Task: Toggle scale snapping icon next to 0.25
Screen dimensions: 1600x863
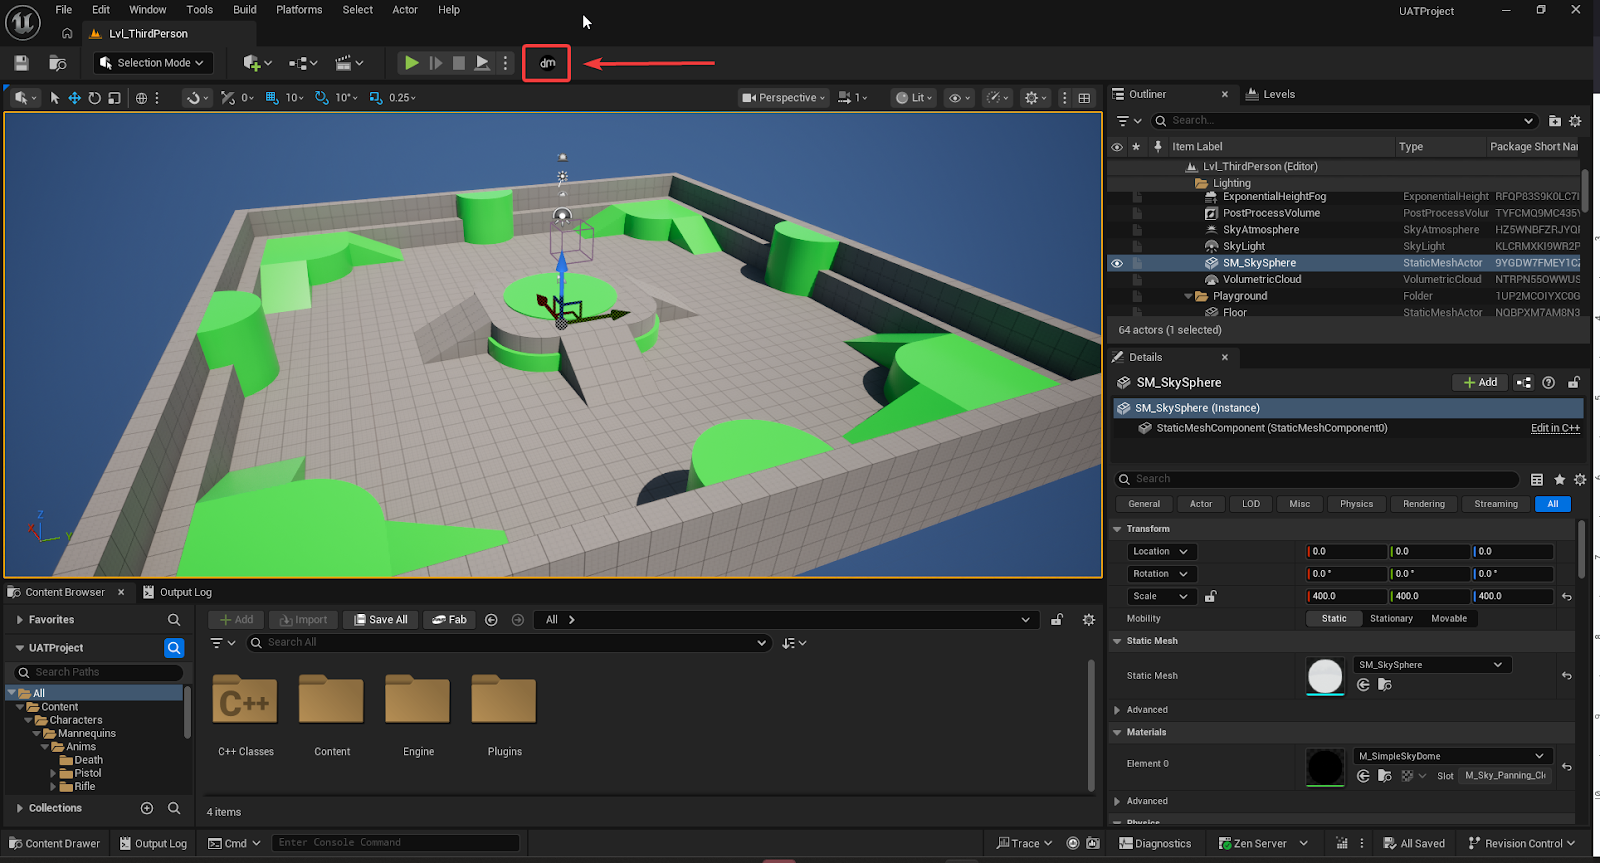Action: click(x=376, y=98)
